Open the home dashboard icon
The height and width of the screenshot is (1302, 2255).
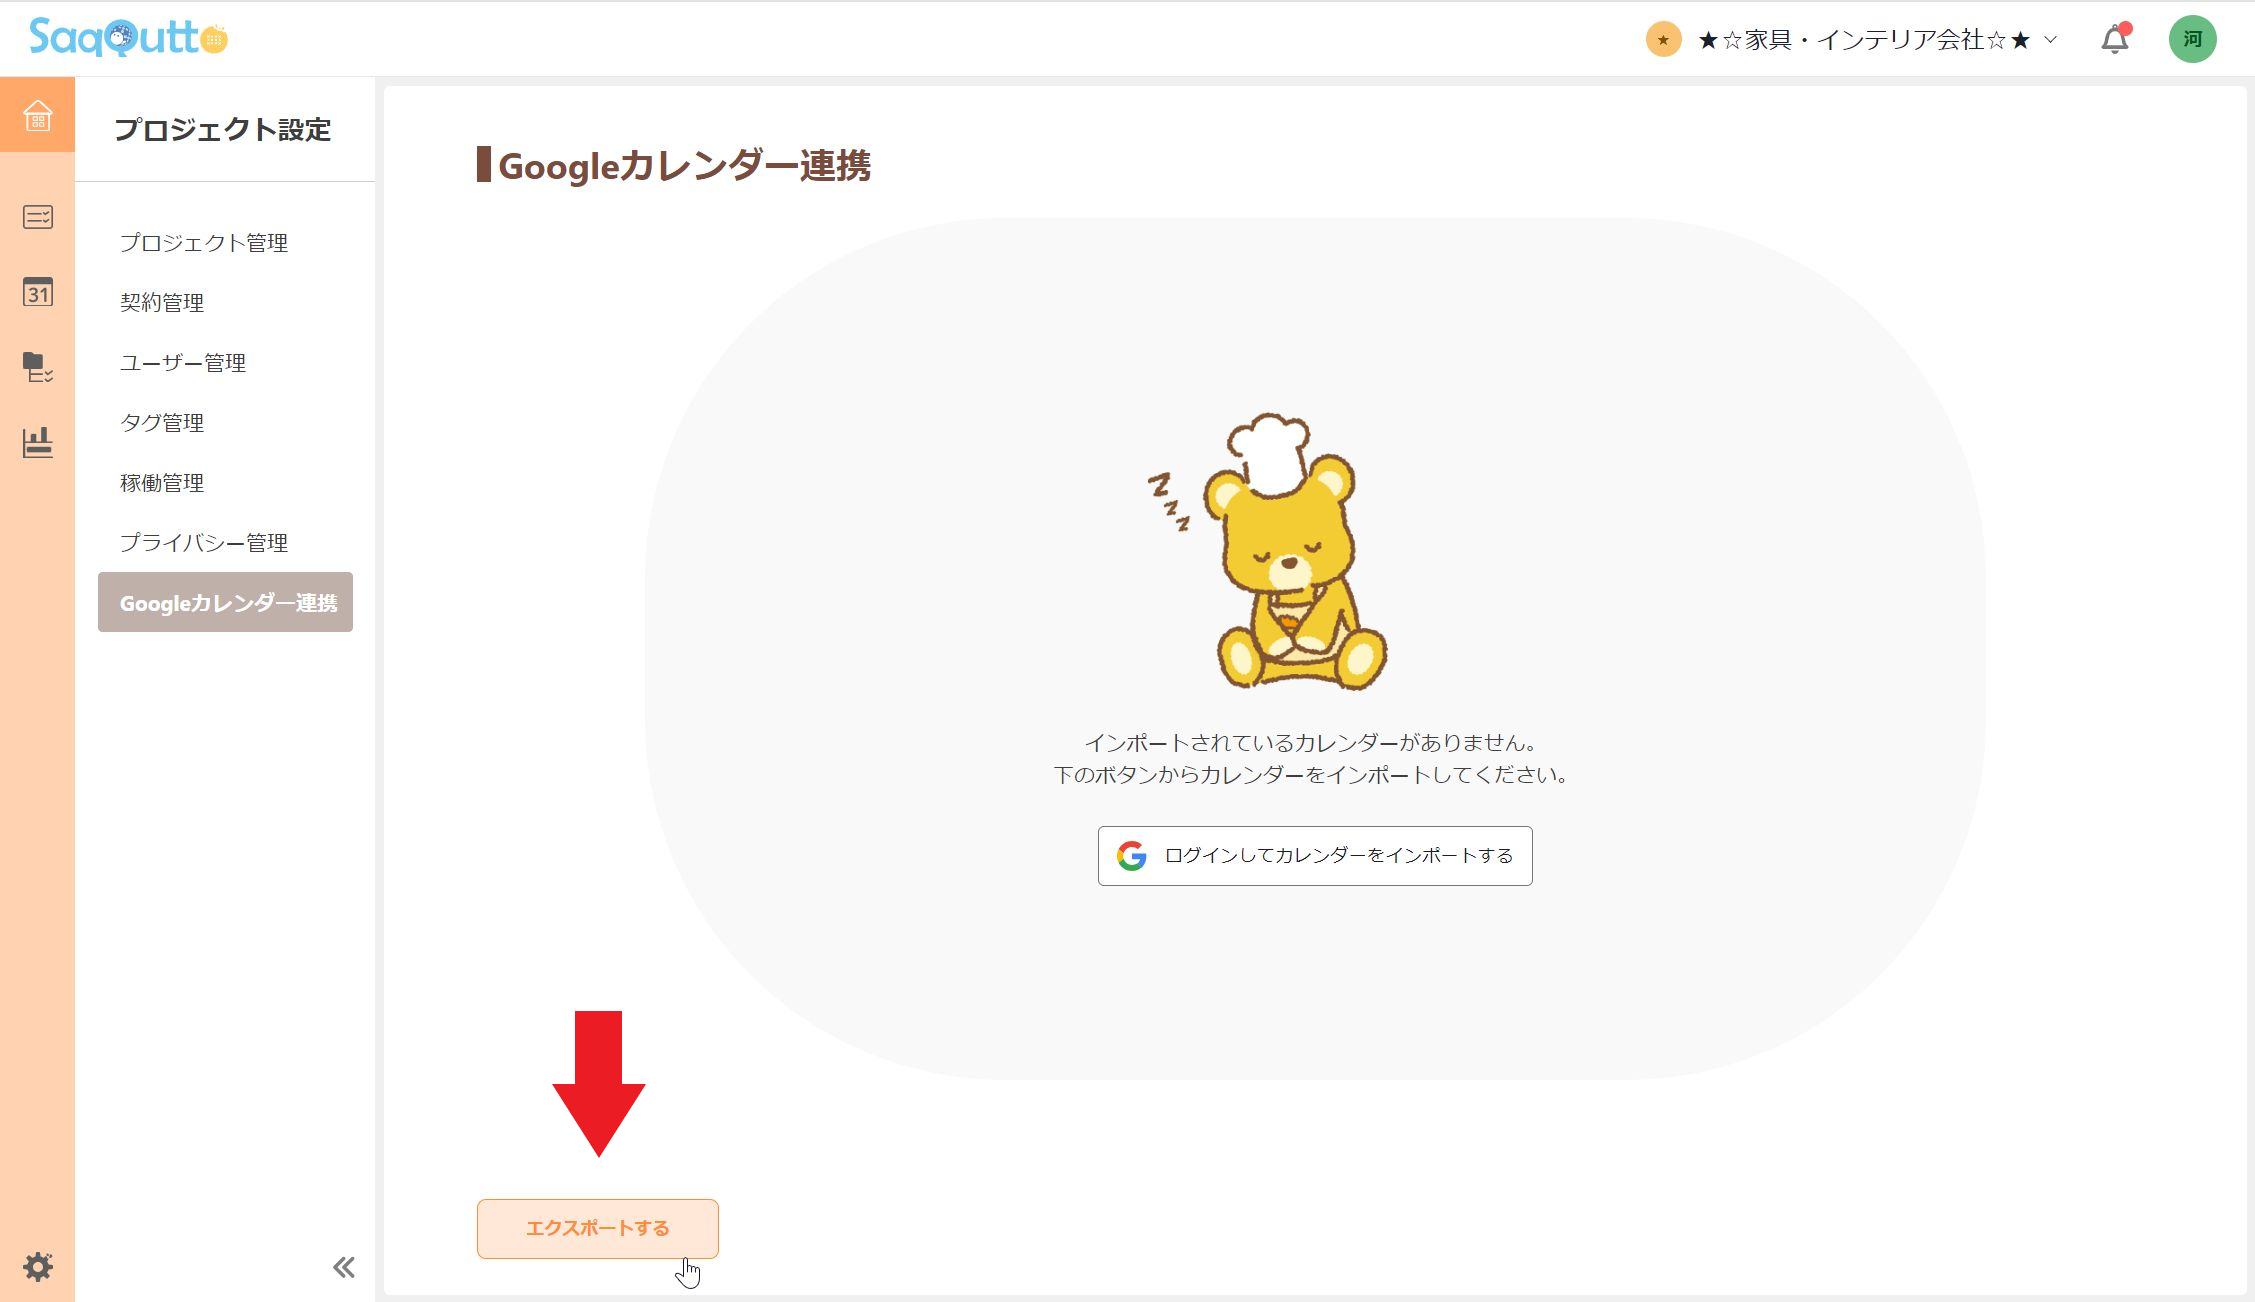[x=37, y=117]
